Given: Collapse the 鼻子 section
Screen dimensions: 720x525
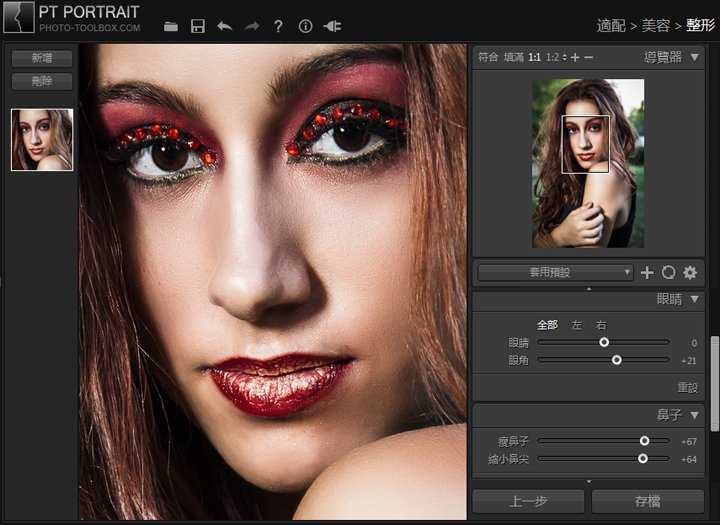Looking at the screenshot, I should [x=694, y=415].
